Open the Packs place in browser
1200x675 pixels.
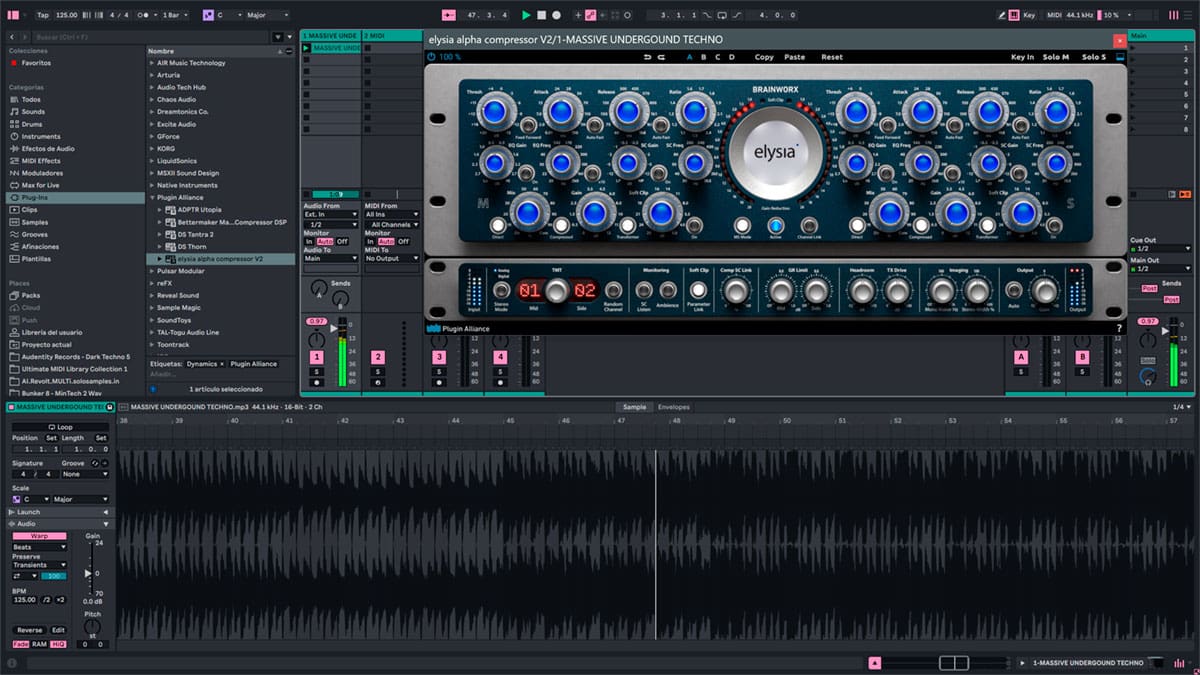pyautogui.click(x=31, y=295)
